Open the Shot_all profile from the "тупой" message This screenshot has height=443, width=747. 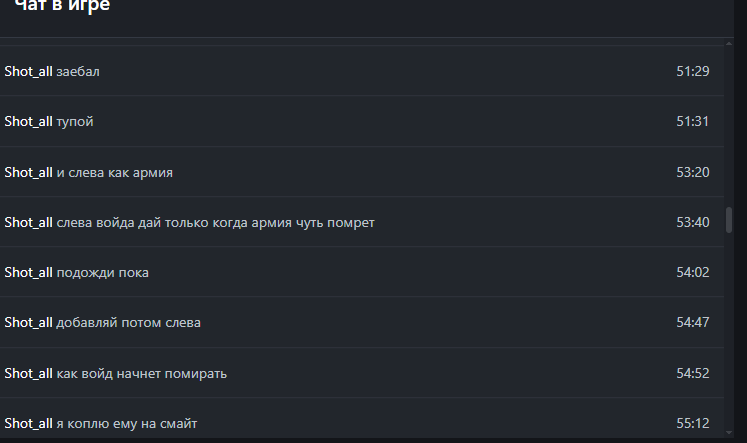pyautogui.click(x=28, y=121)
